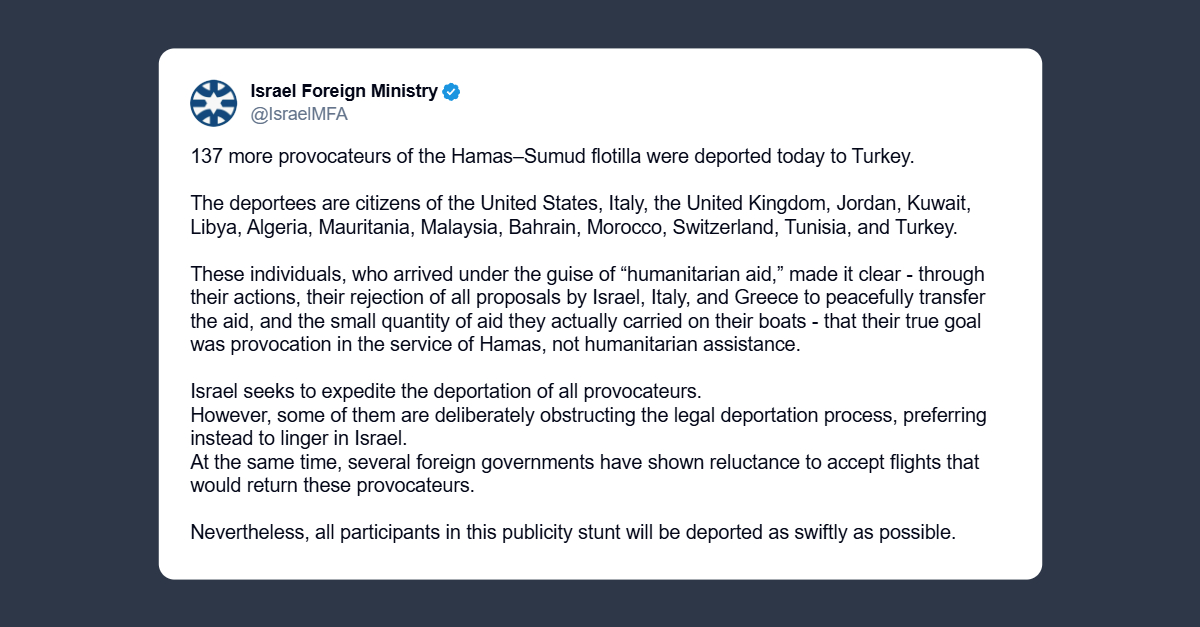Click the final sentence beginning "Nevertheless"
This screenshot has width=1200, height=627.
(x=573, y=532)
